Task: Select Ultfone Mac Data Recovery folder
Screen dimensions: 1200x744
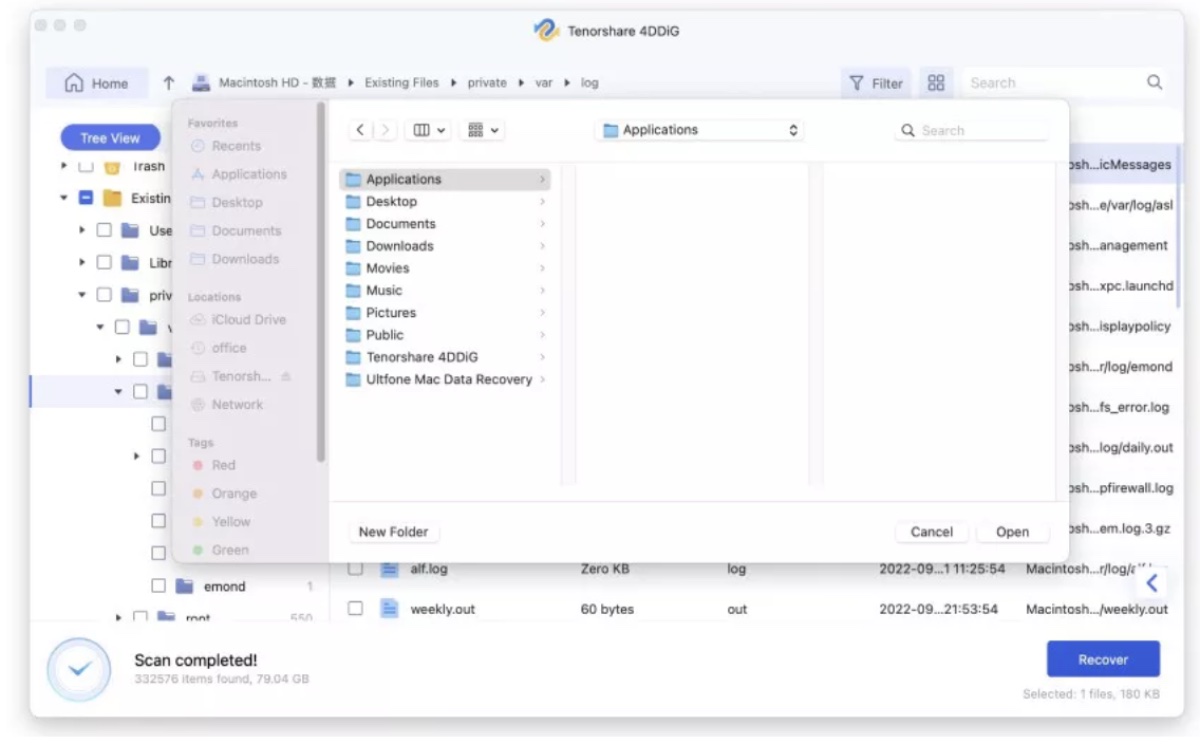Action: tap(445, 379)
